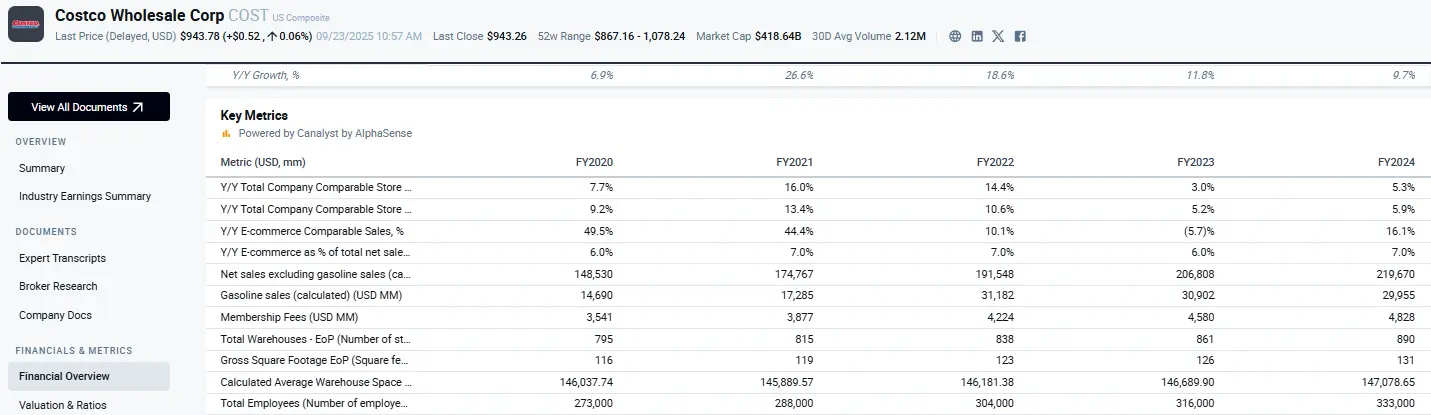Select the Financial Overview sidebar item
Screen dimensions: 1431x415
(x=64, y=376)
